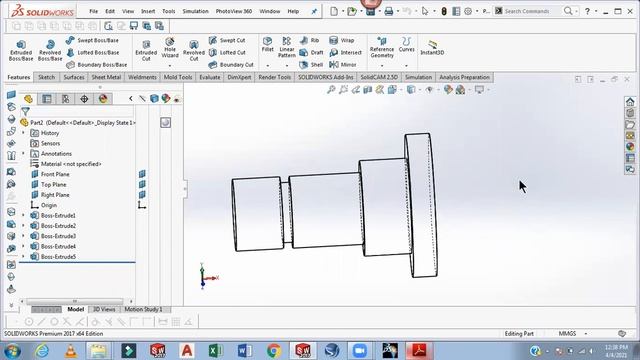Toggle Origin visibility in display pane
The width and height of the screenshot is (640, 360).
(142, 205)
